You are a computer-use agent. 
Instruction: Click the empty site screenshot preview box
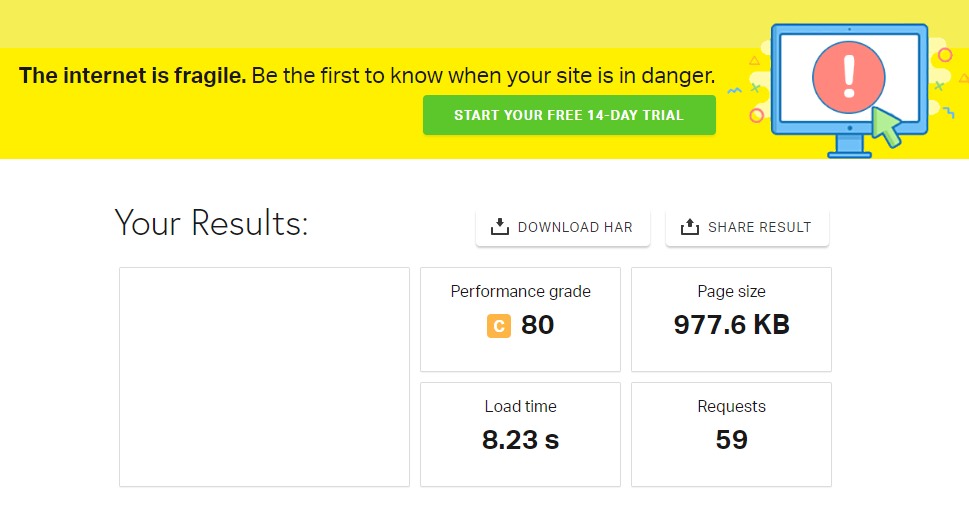(264, 377)
